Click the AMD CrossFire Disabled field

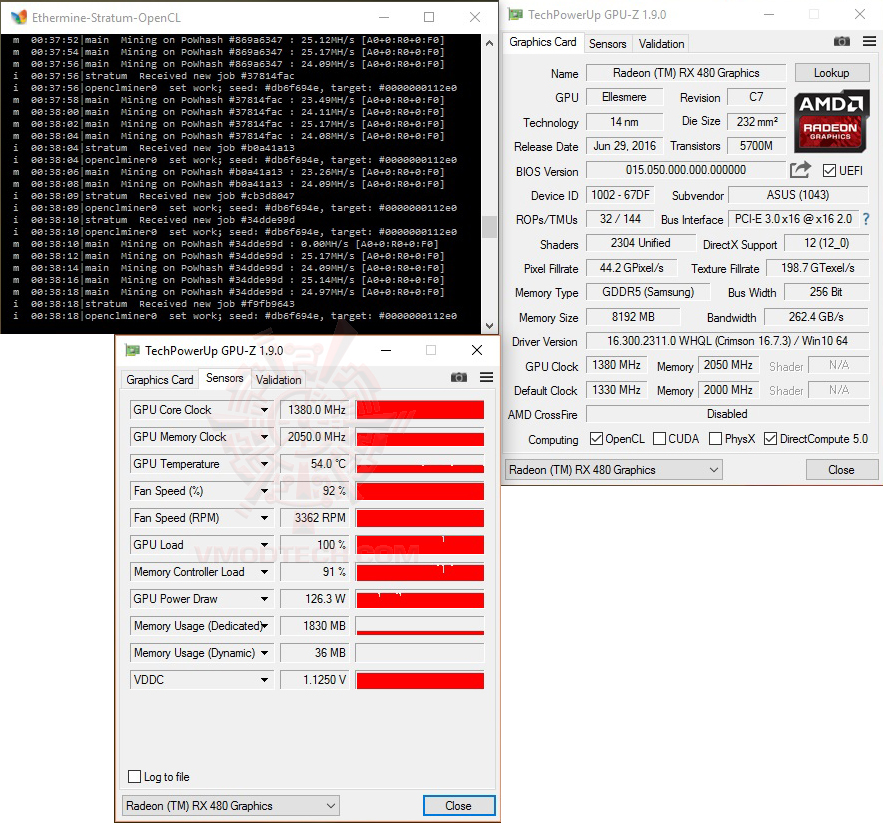click(x=727, y=414)
